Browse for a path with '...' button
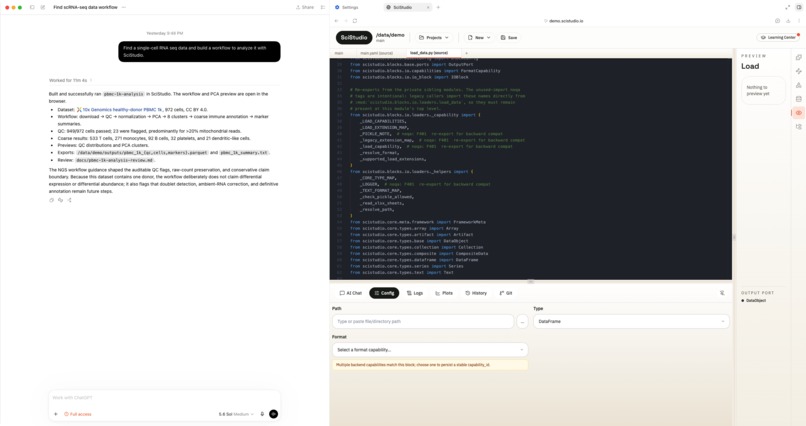 pyautogui.click(x=522, y=321)
